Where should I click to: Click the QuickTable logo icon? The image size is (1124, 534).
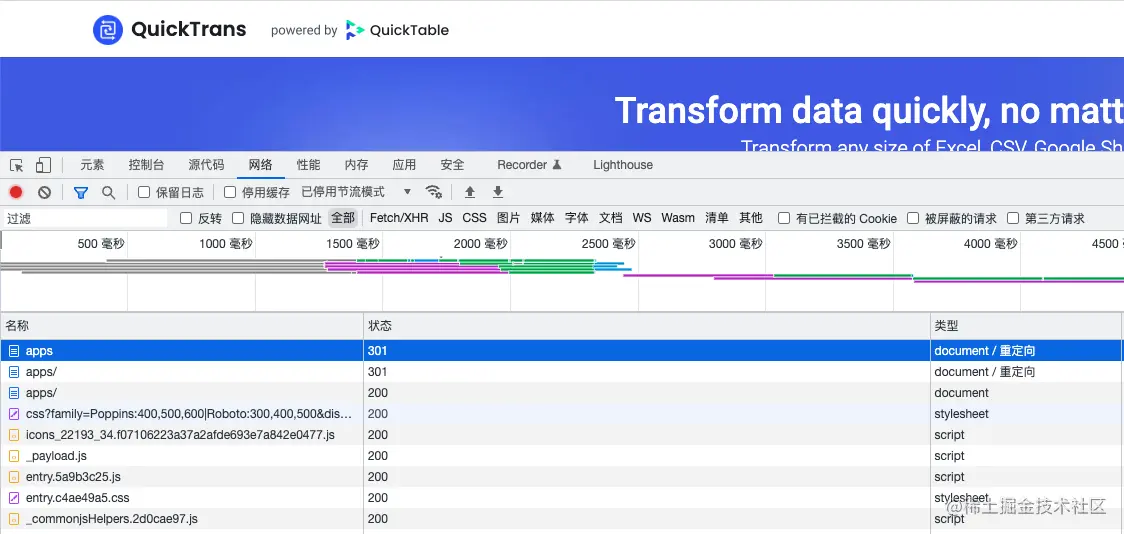[x=355, y=30]
